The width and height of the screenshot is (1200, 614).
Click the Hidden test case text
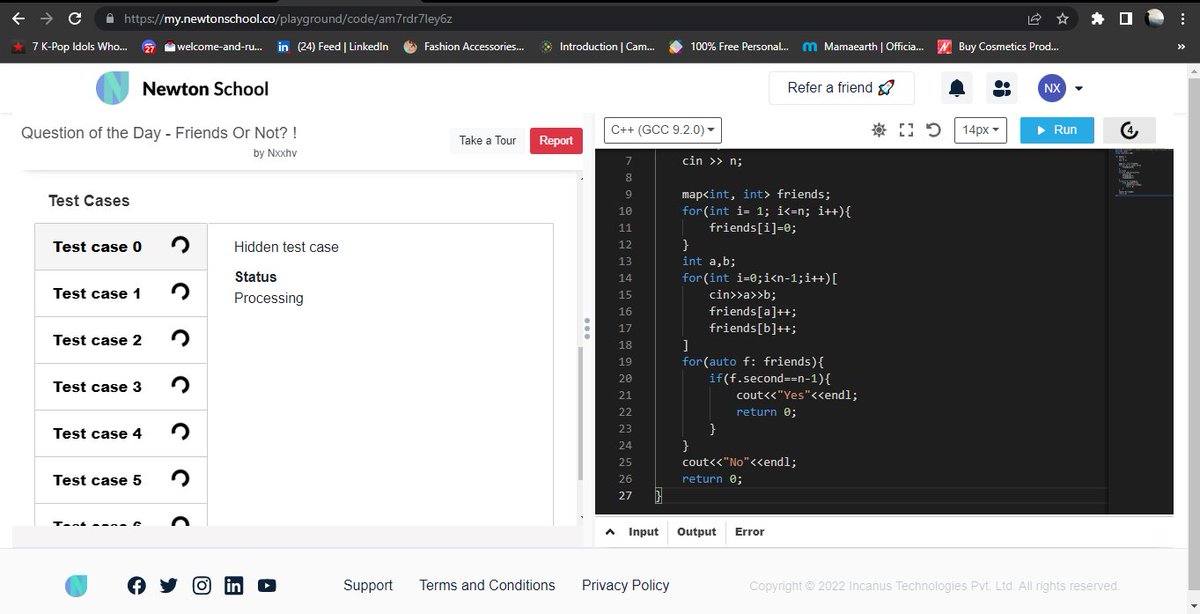[286, 247]
